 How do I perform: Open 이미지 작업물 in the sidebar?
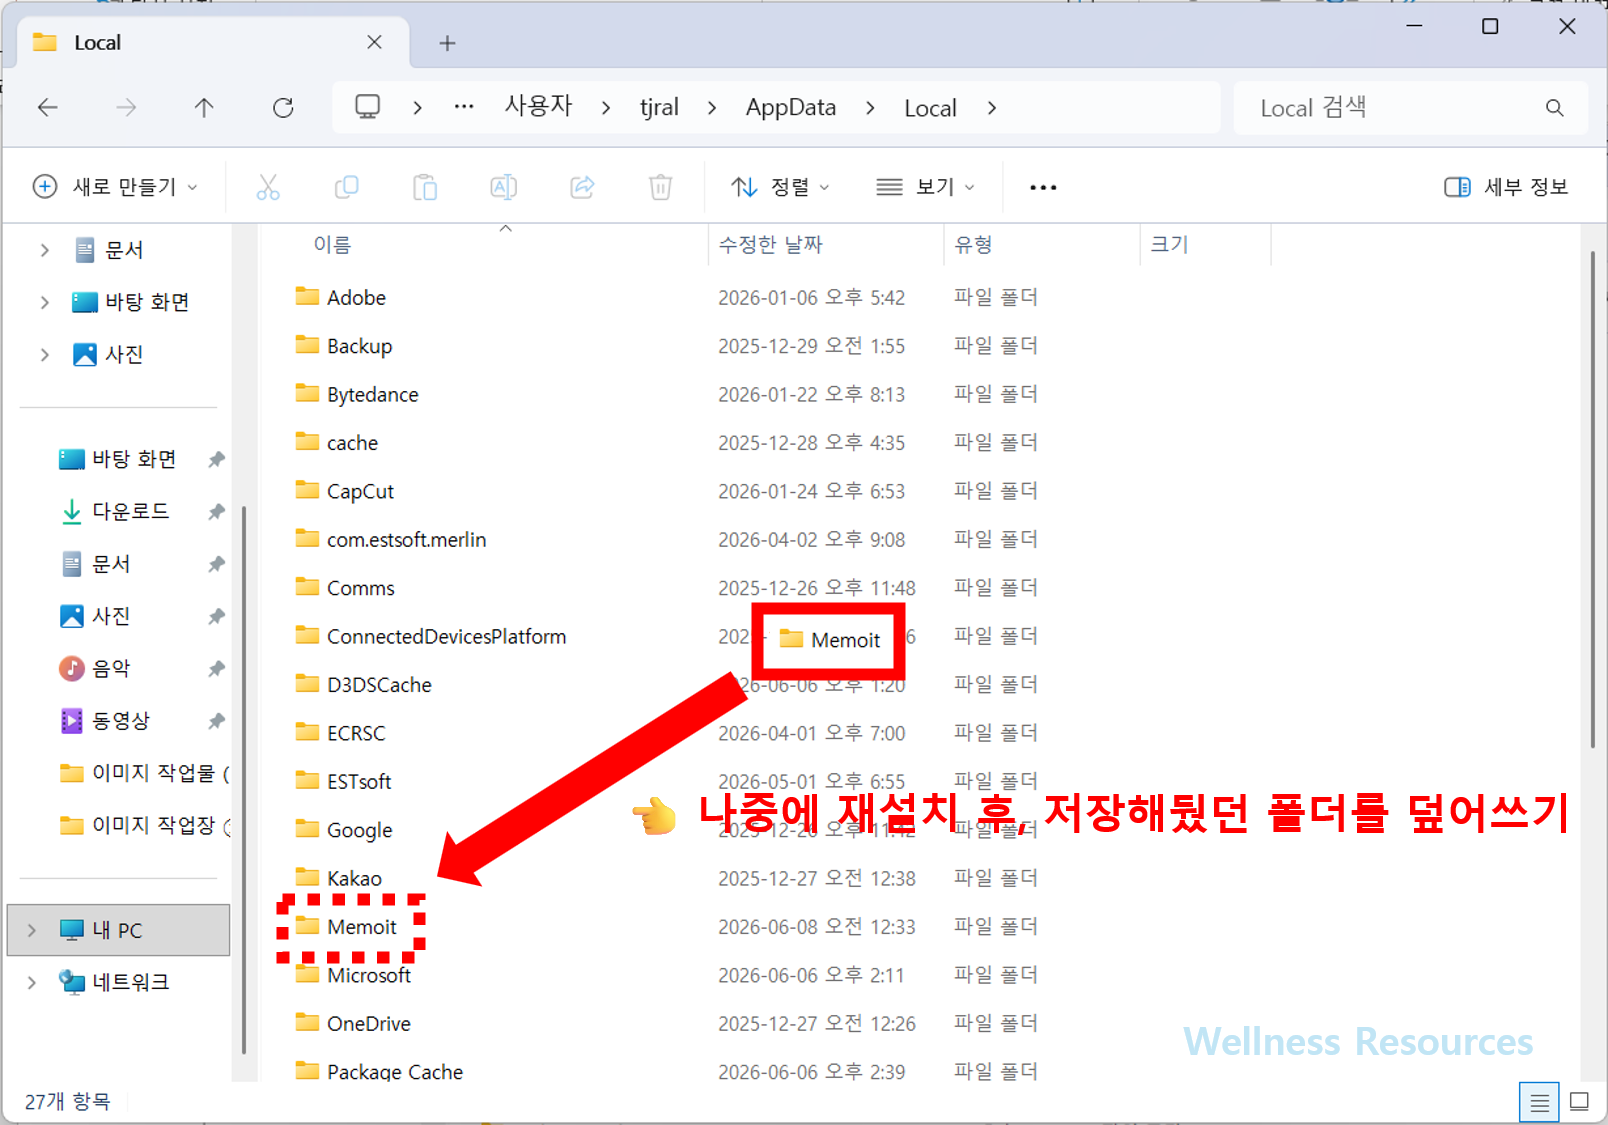coord(144,773)
